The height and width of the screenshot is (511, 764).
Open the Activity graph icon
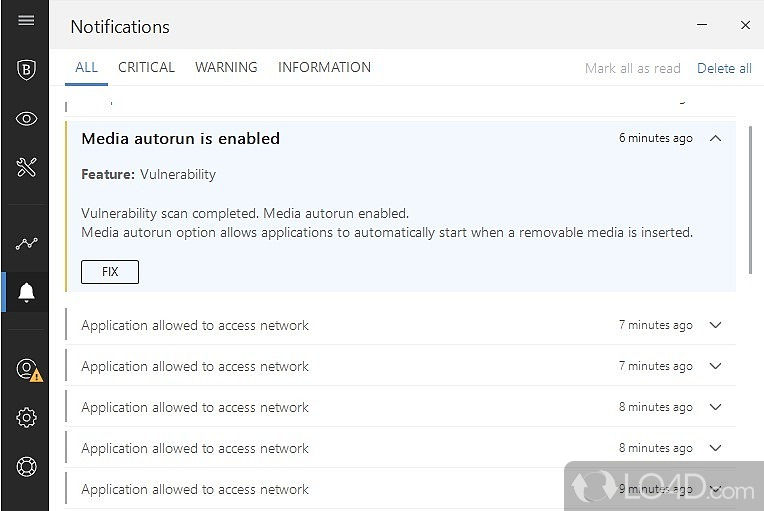(26, 243)
